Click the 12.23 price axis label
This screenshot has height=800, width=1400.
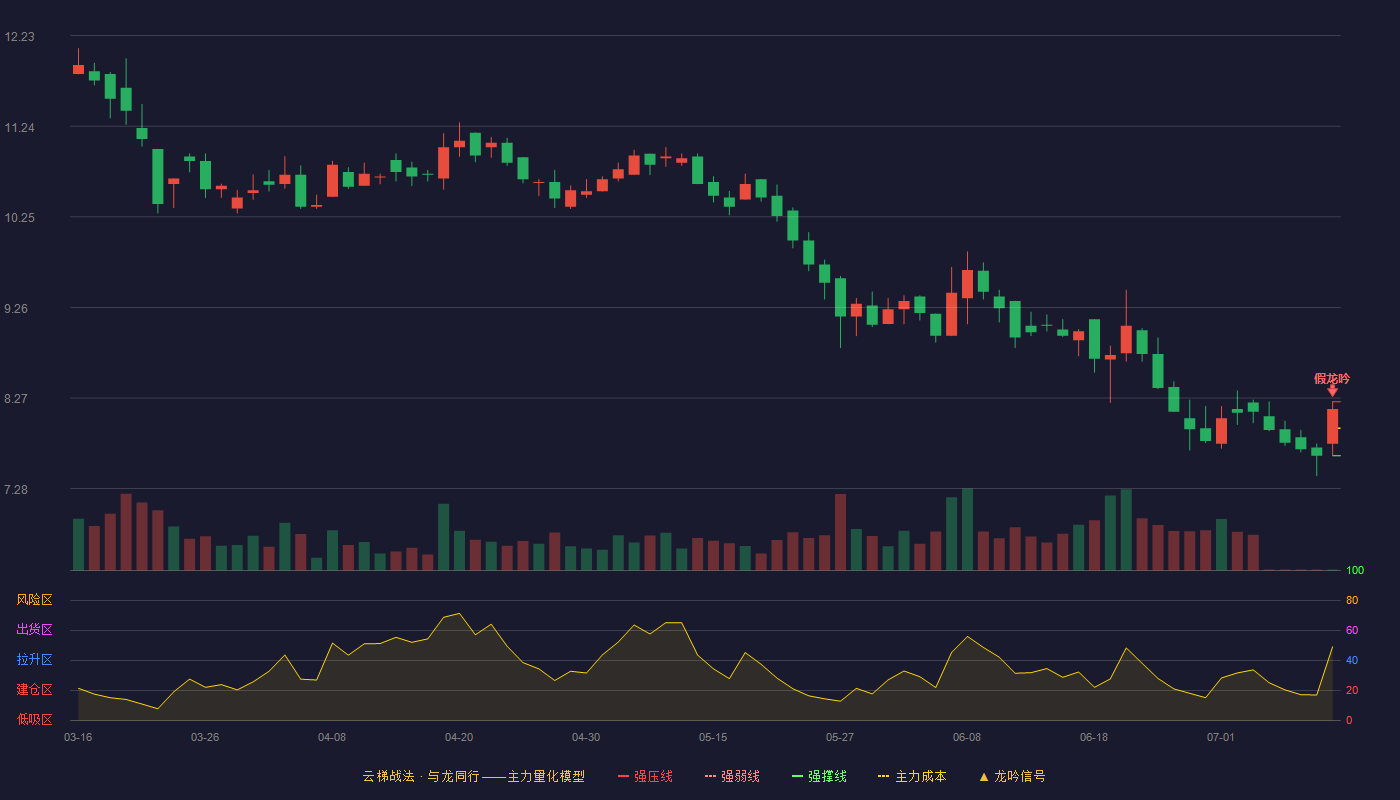click(19, 37)
